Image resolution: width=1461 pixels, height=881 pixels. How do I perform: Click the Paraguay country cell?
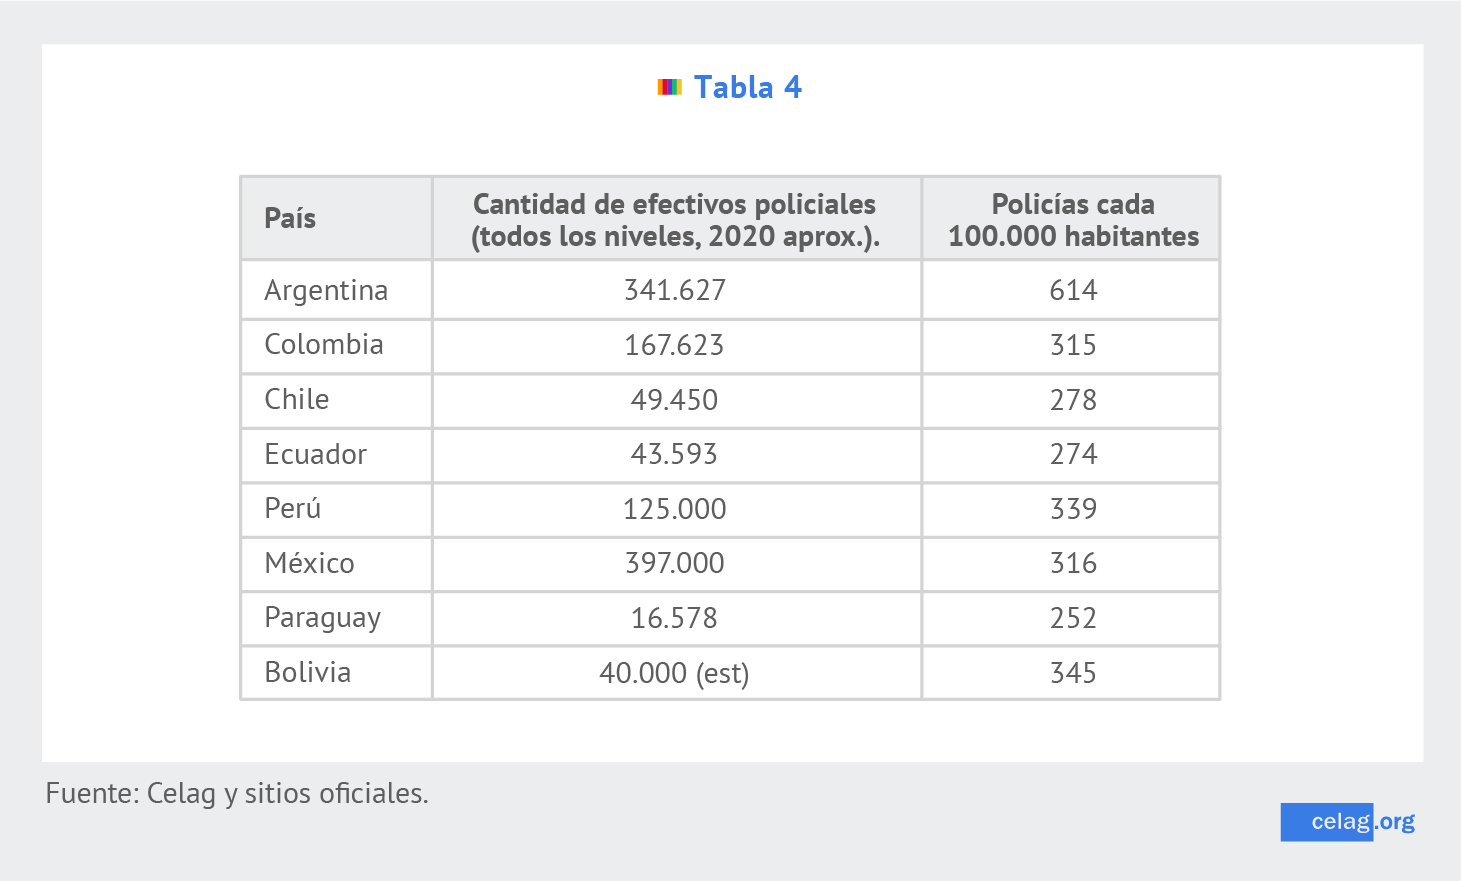pyautogui.click(x=322, y=618)
